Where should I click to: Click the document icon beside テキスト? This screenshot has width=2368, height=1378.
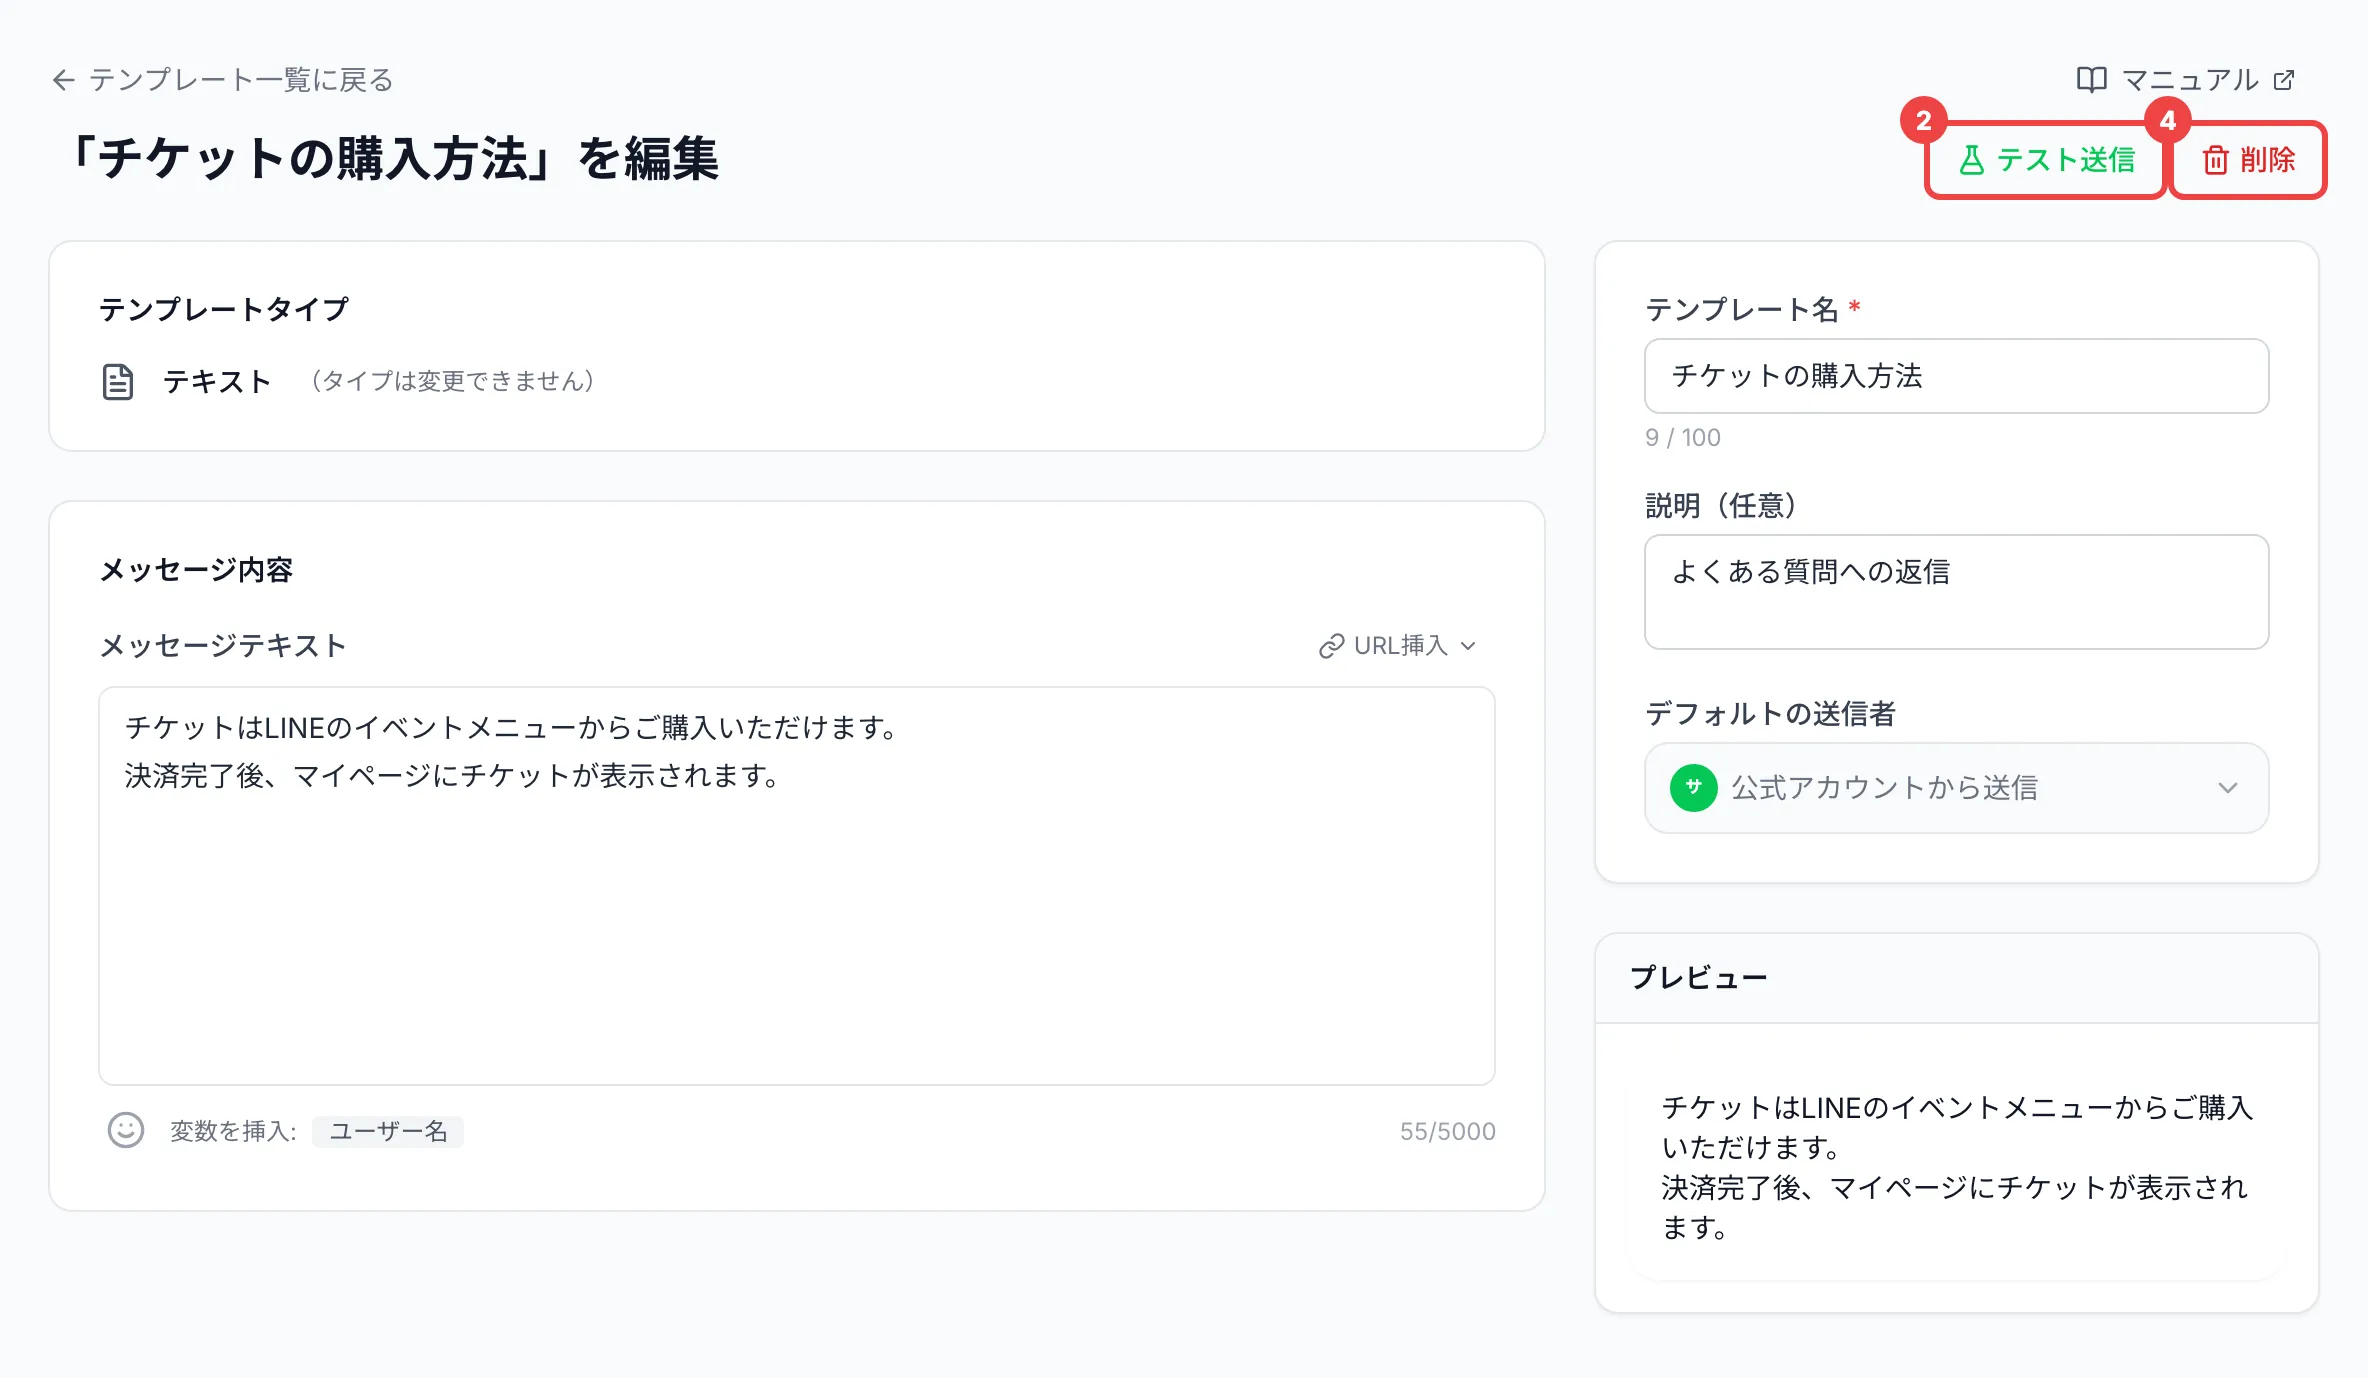coord(118,382)
